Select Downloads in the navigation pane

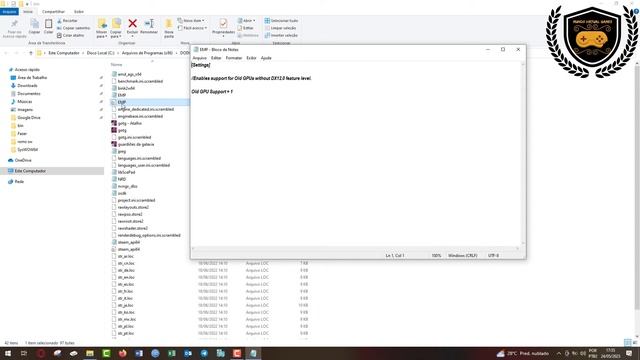27,86
